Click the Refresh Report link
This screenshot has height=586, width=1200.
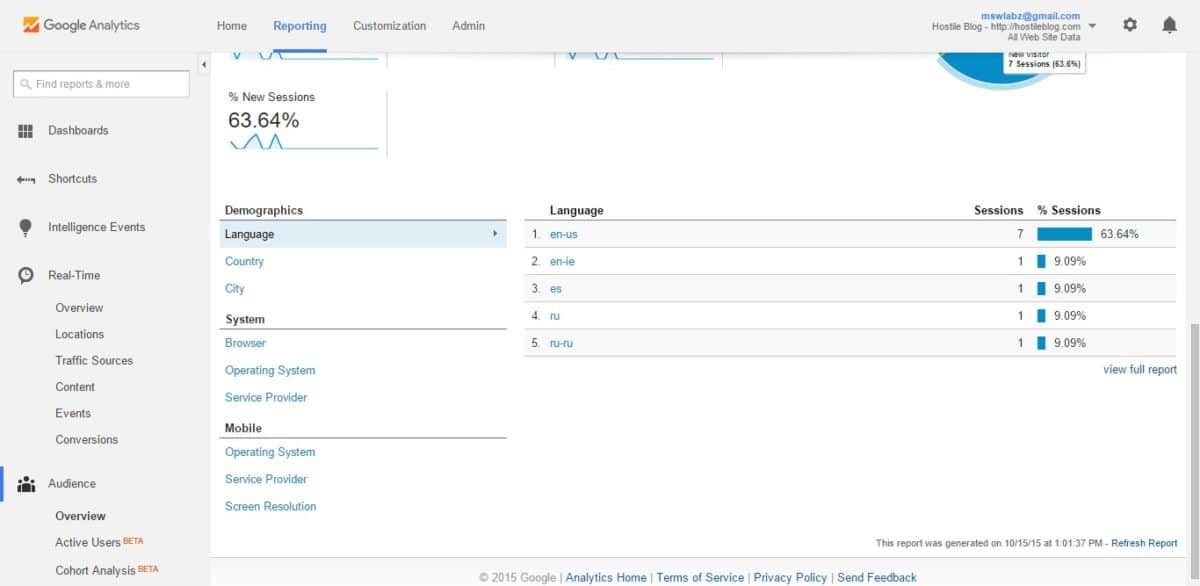[1144, 543]
